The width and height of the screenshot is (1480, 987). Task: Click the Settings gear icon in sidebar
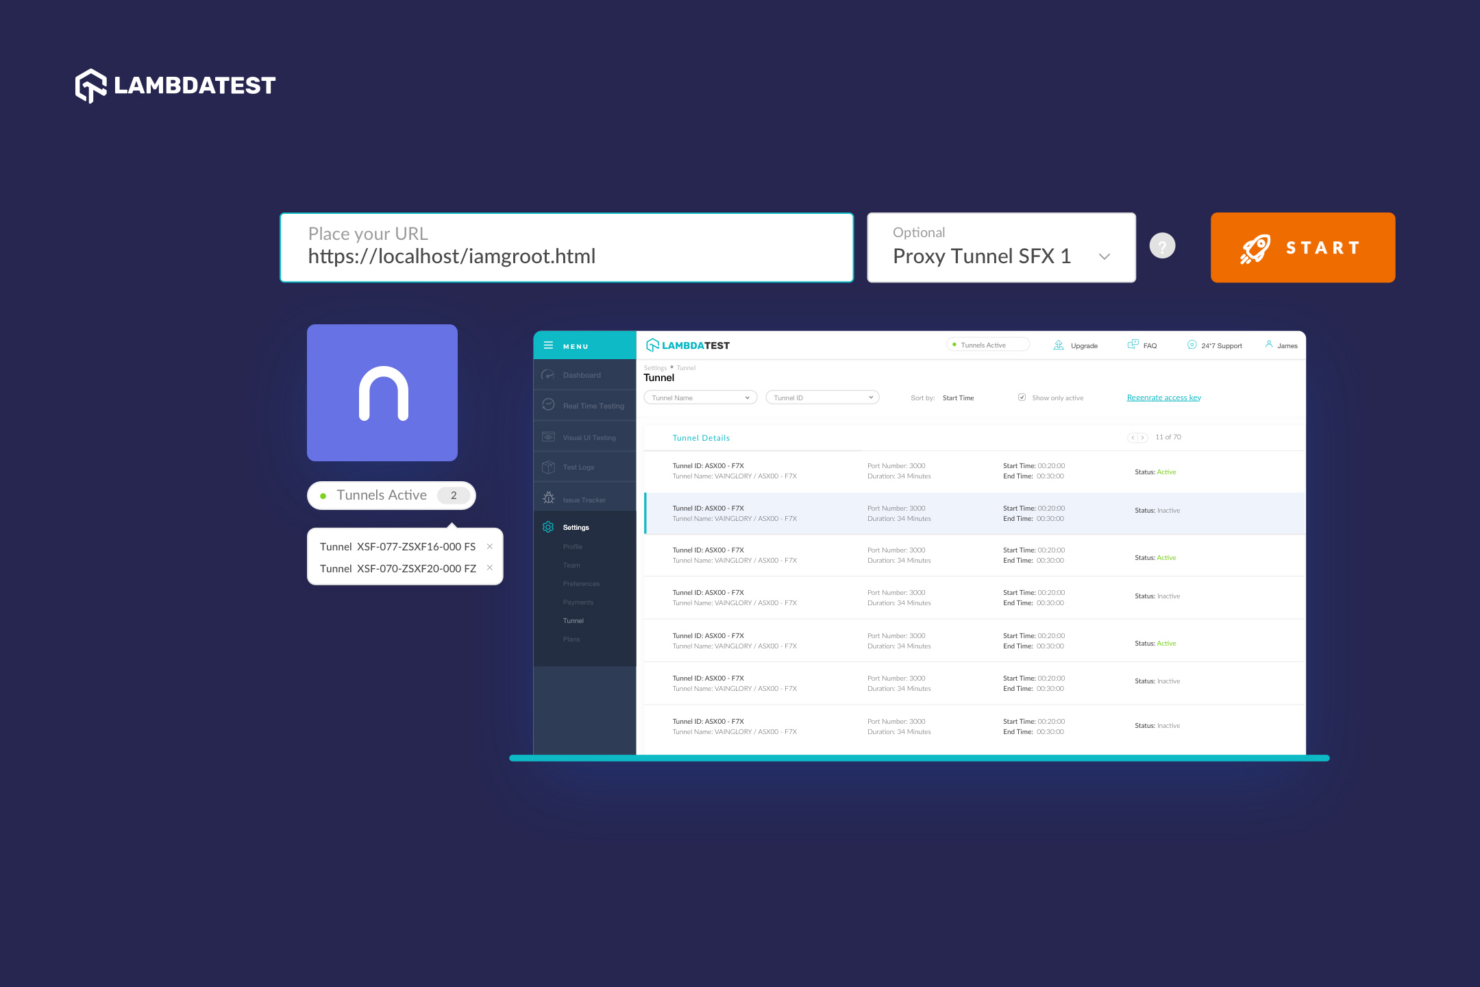tap(548, 527)
